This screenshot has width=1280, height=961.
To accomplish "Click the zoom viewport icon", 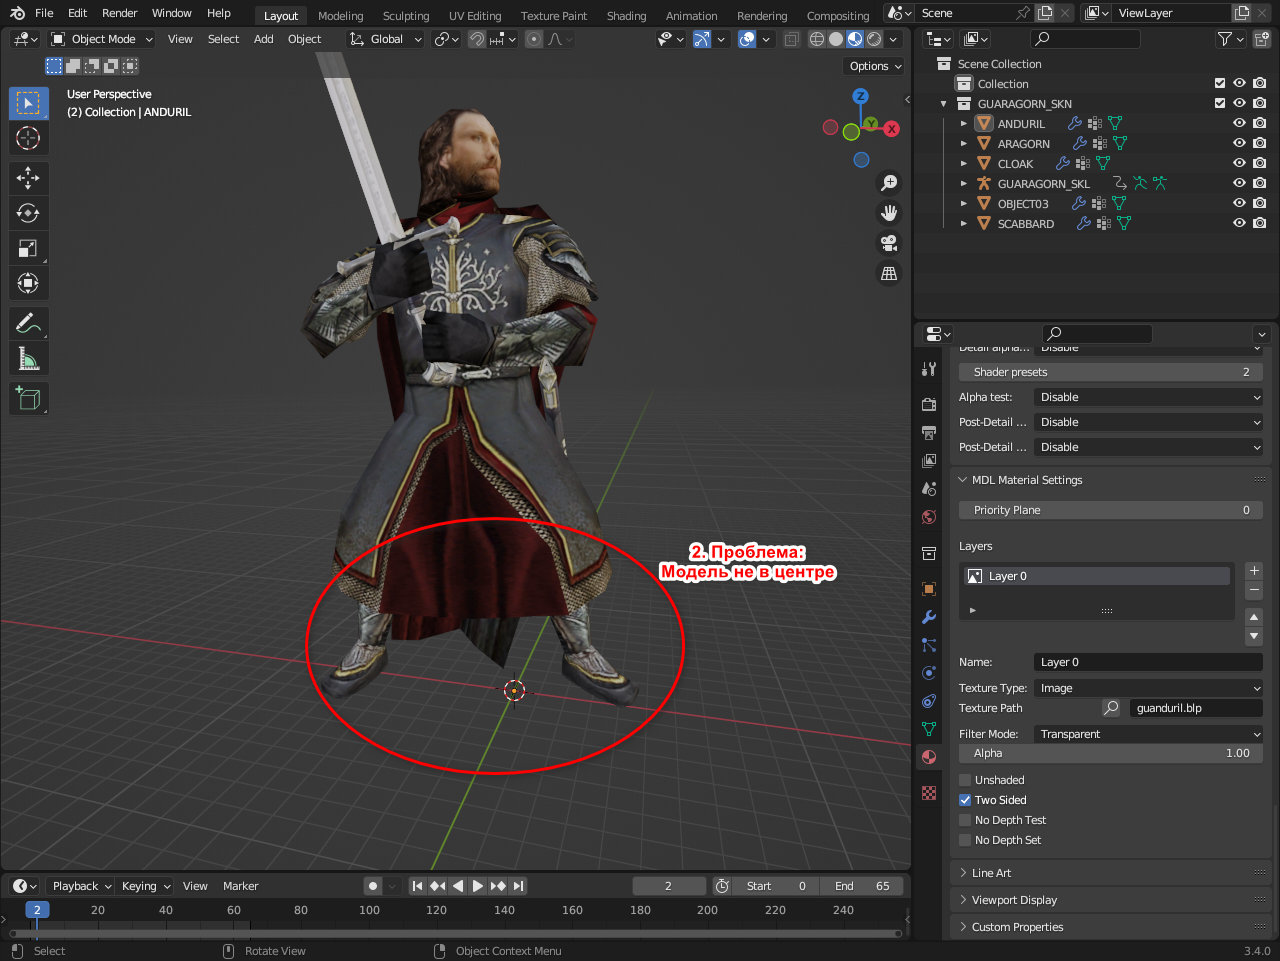I will (x=888, y=183).
